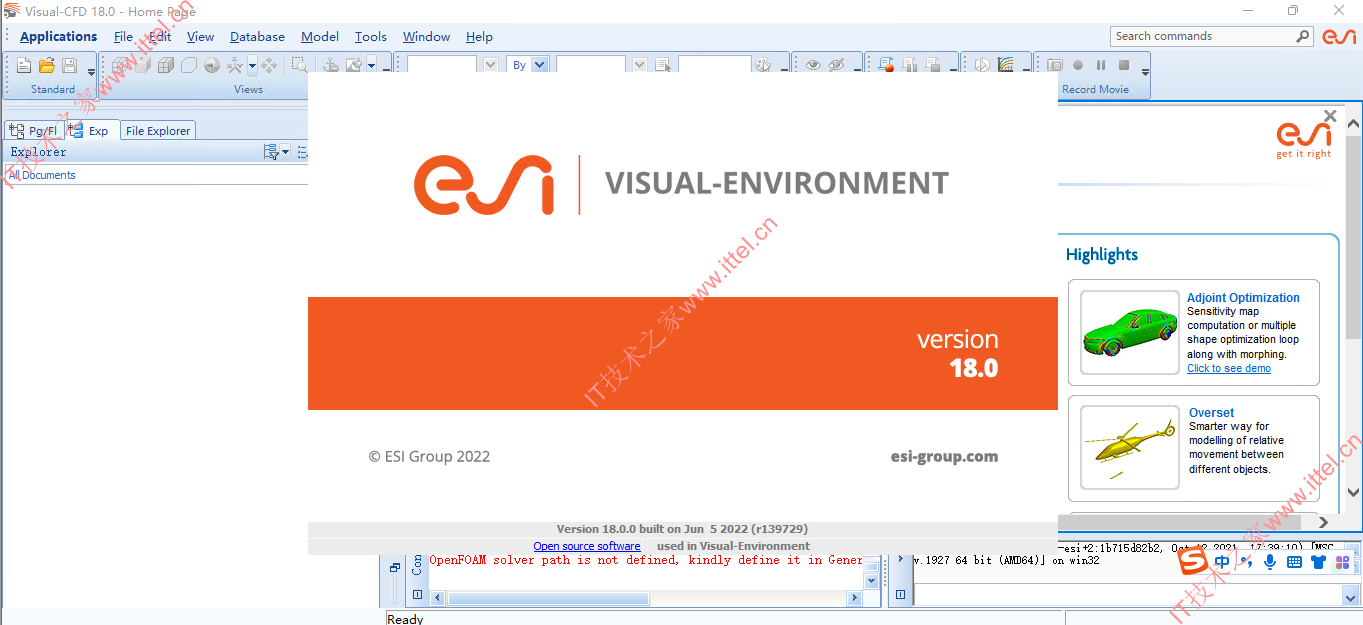Open a file using the folder icon
Image resolution: width=1363 pixels, height=625 pixels.
(46, 66)
